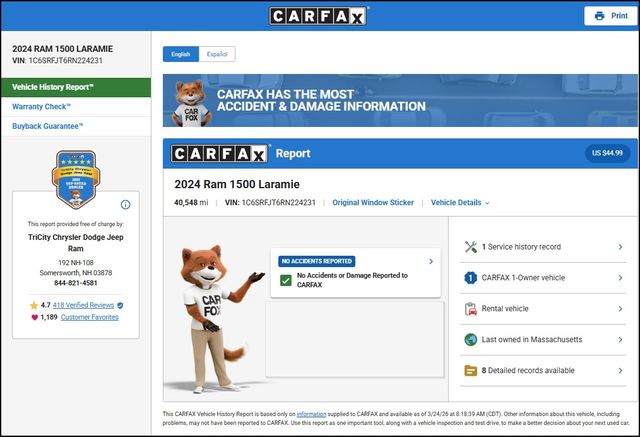The image size is (640, 437).
Task: Click the CARFAX logo in header
Action: pos(319,16)
